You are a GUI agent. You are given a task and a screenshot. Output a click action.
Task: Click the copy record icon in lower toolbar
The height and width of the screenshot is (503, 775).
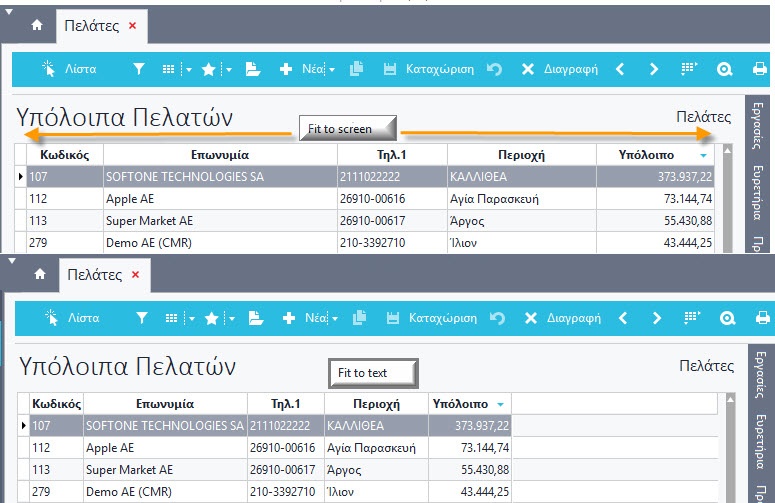(x=359, y=318)
